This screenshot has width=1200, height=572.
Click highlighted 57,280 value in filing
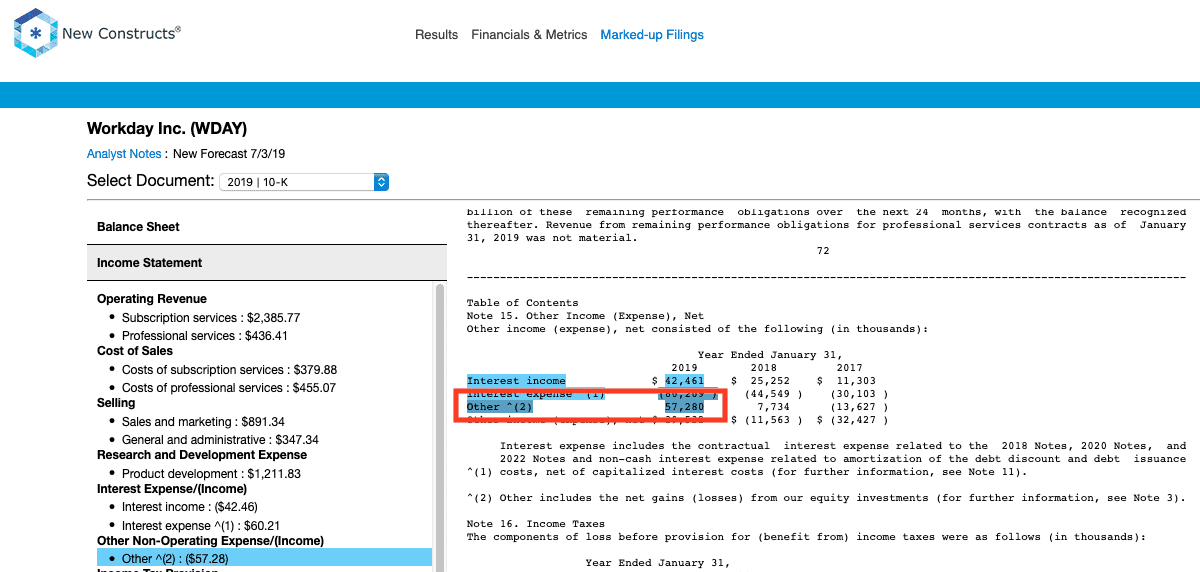[x=685, y=407]
